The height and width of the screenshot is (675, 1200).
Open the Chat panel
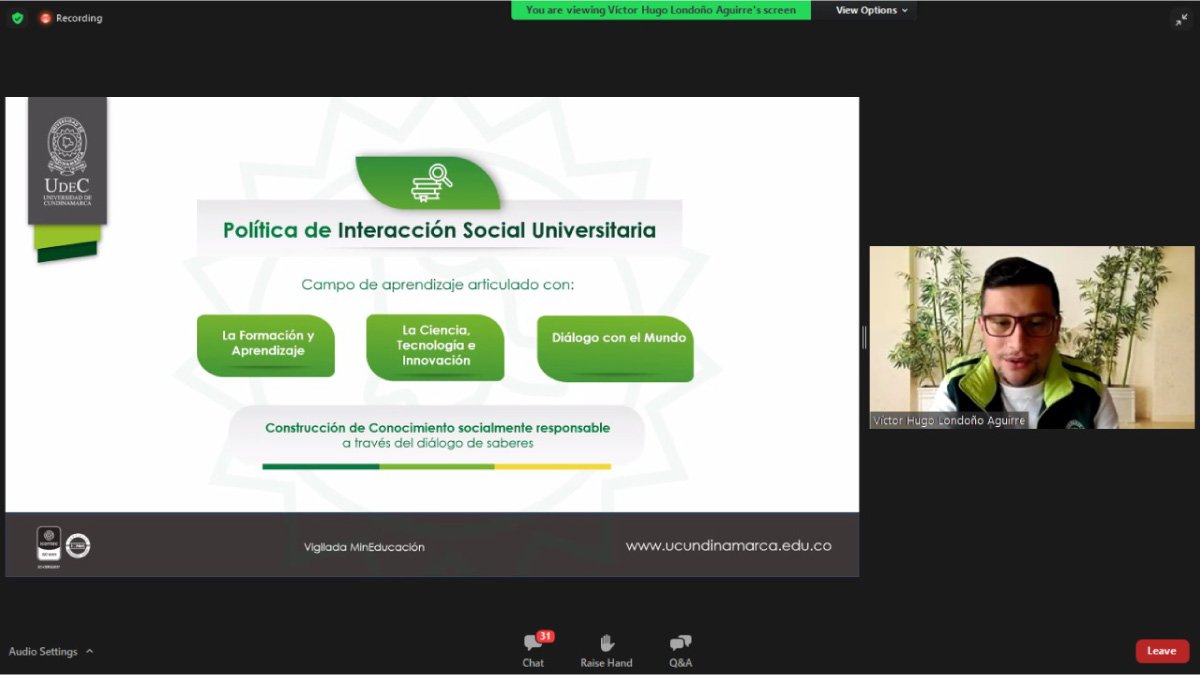click(533, 651)
